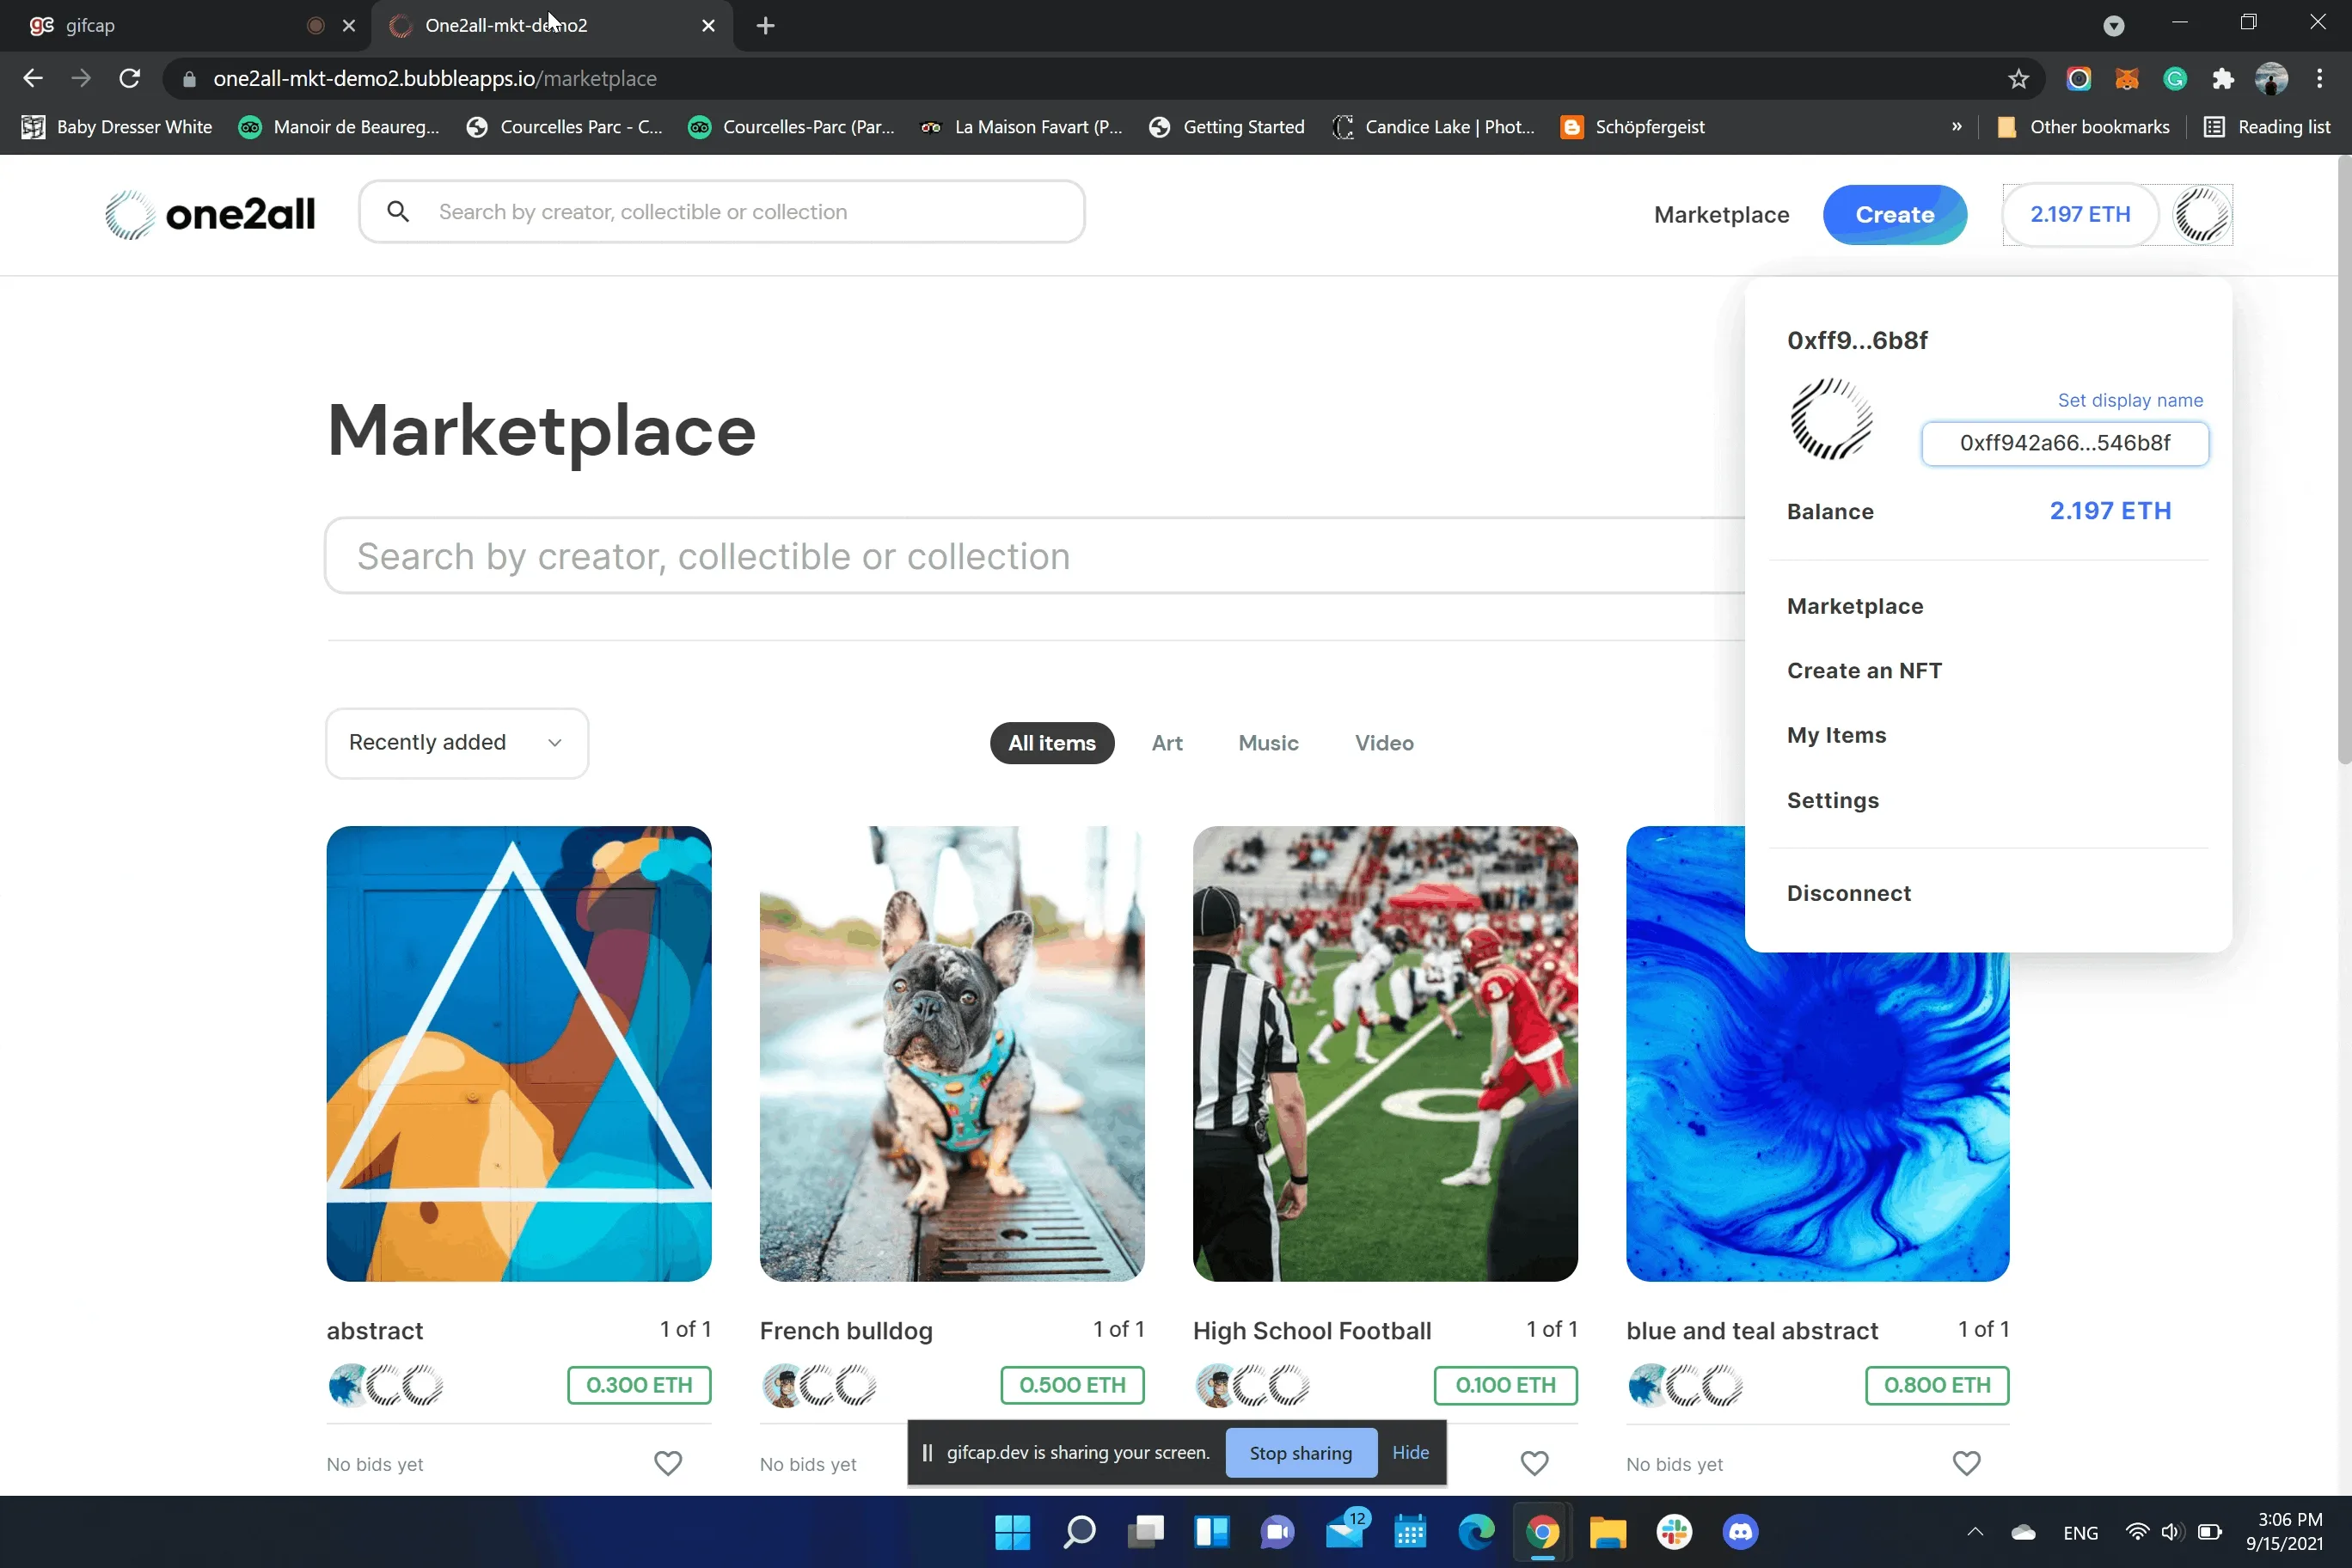This screenshot has width=2352, height=1568.
Task: Click the blue Create button
Action: tap(1894, 215)
